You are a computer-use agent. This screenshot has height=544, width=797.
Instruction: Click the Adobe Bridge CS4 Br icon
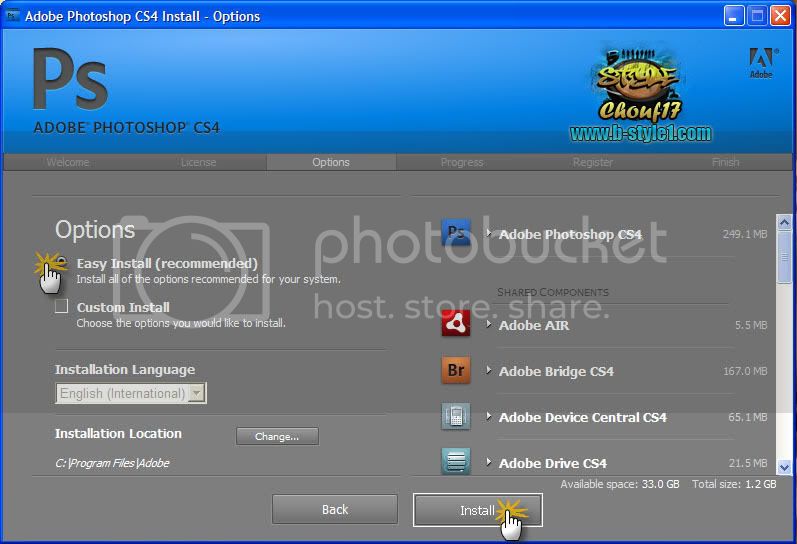click(456, 370)
